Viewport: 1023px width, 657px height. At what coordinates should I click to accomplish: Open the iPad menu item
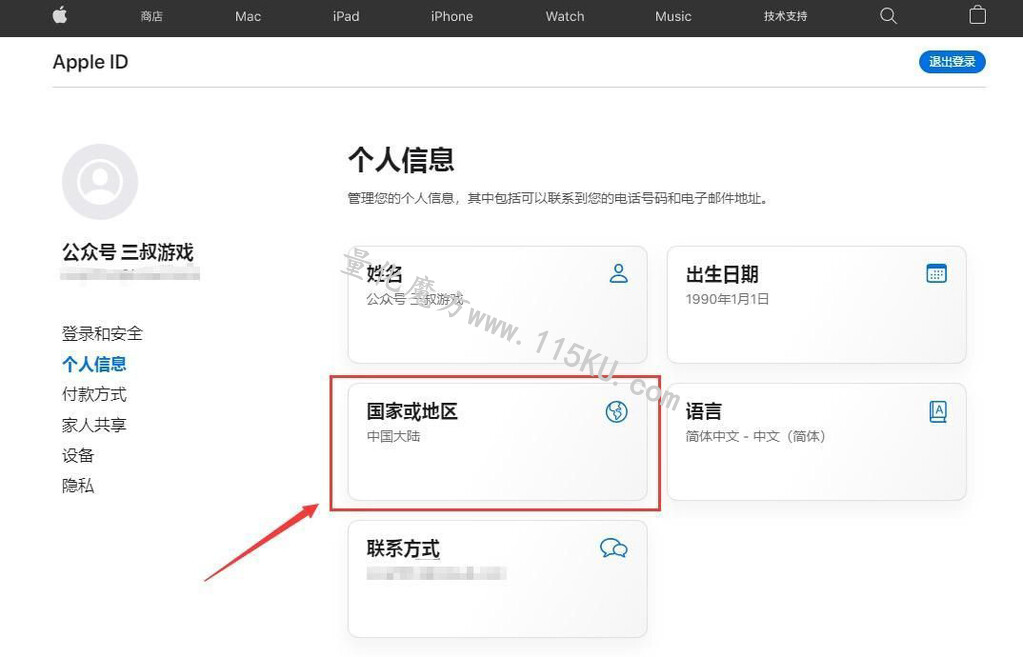coord(346,16)
